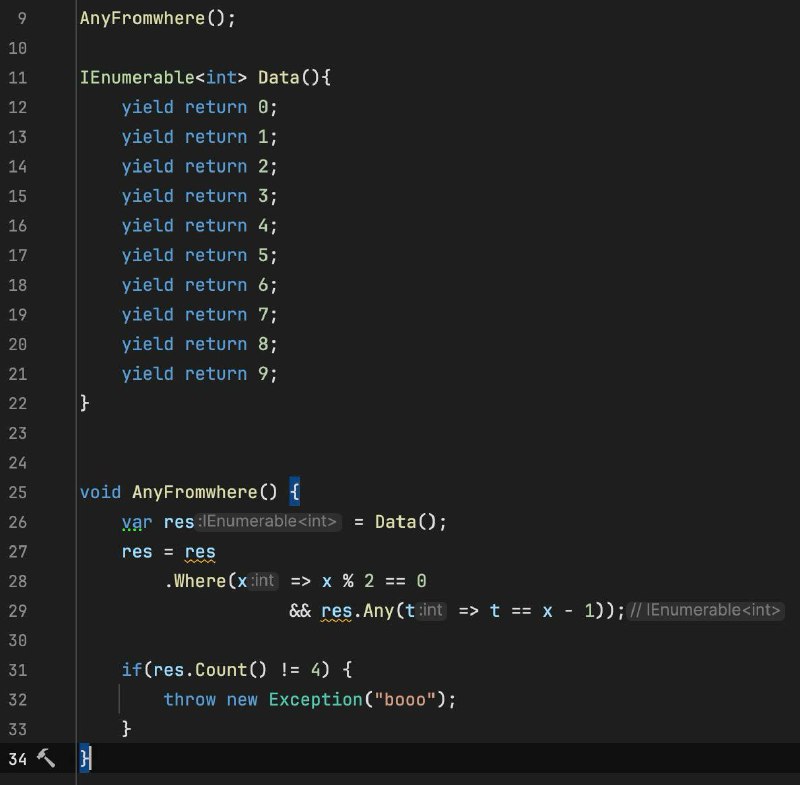800x785 pixels.
Task: Click the throw keyword on line 32
Action: [190, 699]
